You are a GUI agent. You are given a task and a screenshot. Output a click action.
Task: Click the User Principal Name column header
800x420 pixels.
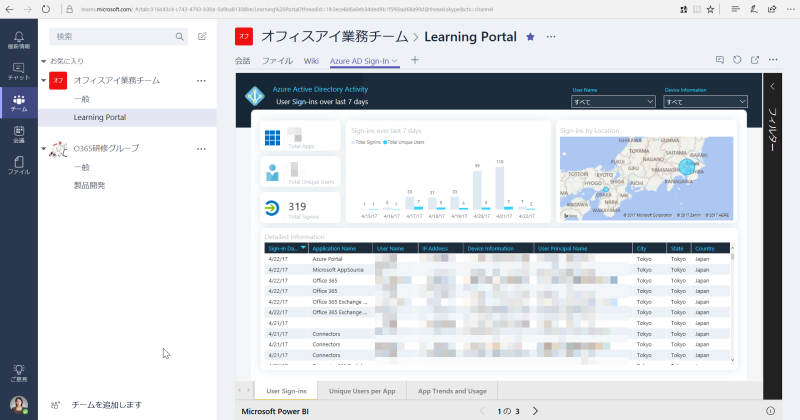(x=583, y=249)
